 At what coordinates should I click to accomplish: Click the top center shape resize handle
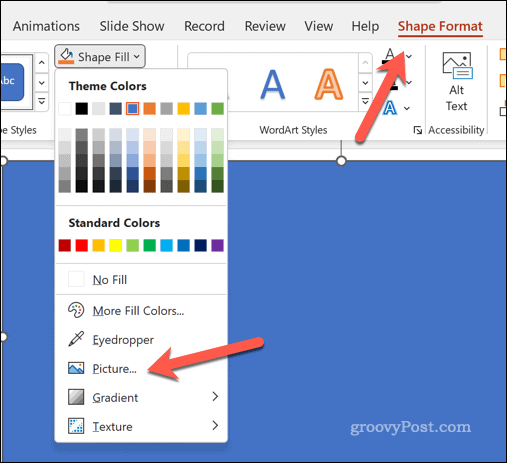(341, 161)
